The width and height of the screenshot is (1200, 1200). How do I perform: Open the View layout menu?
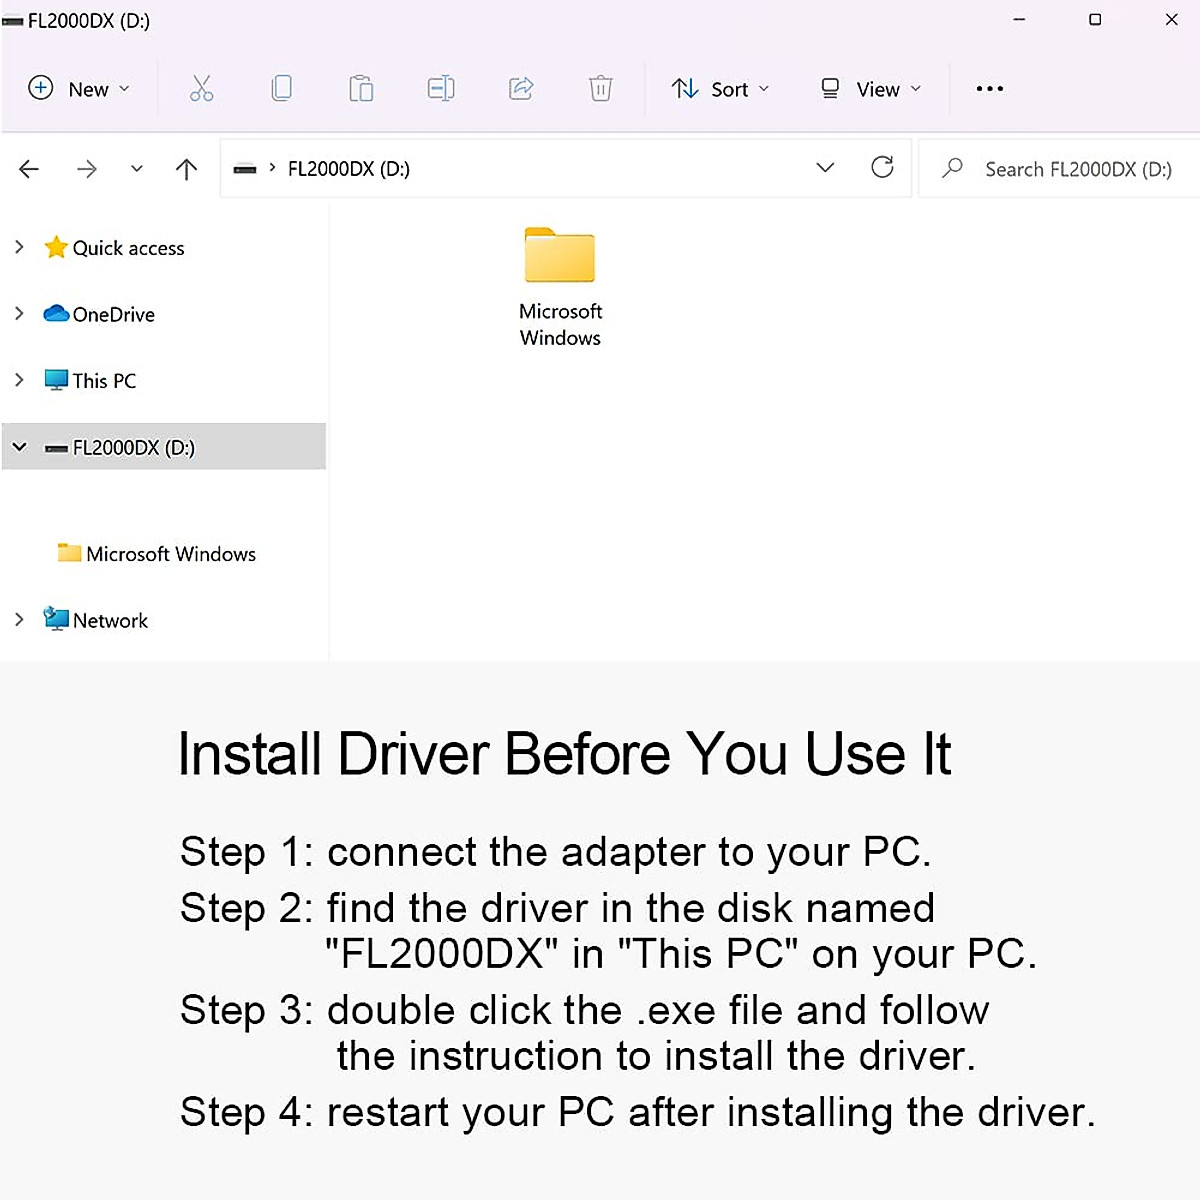(870, 89)
